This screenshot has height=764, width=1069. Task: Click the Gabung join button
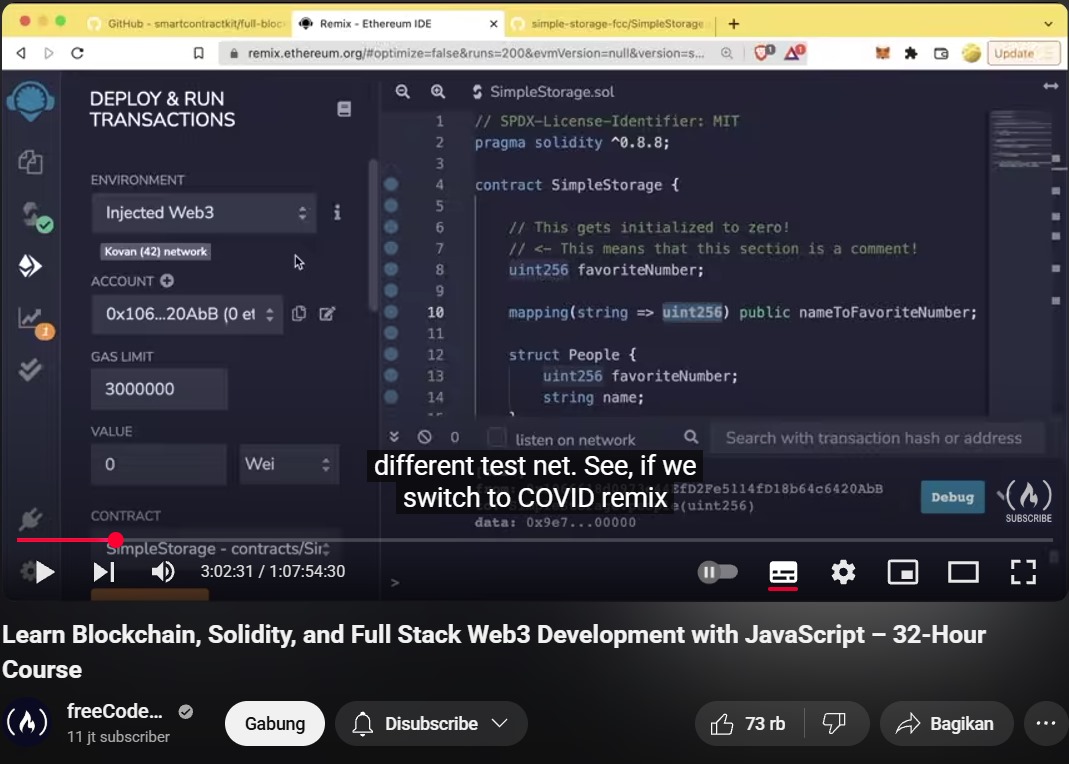point(275,723)
